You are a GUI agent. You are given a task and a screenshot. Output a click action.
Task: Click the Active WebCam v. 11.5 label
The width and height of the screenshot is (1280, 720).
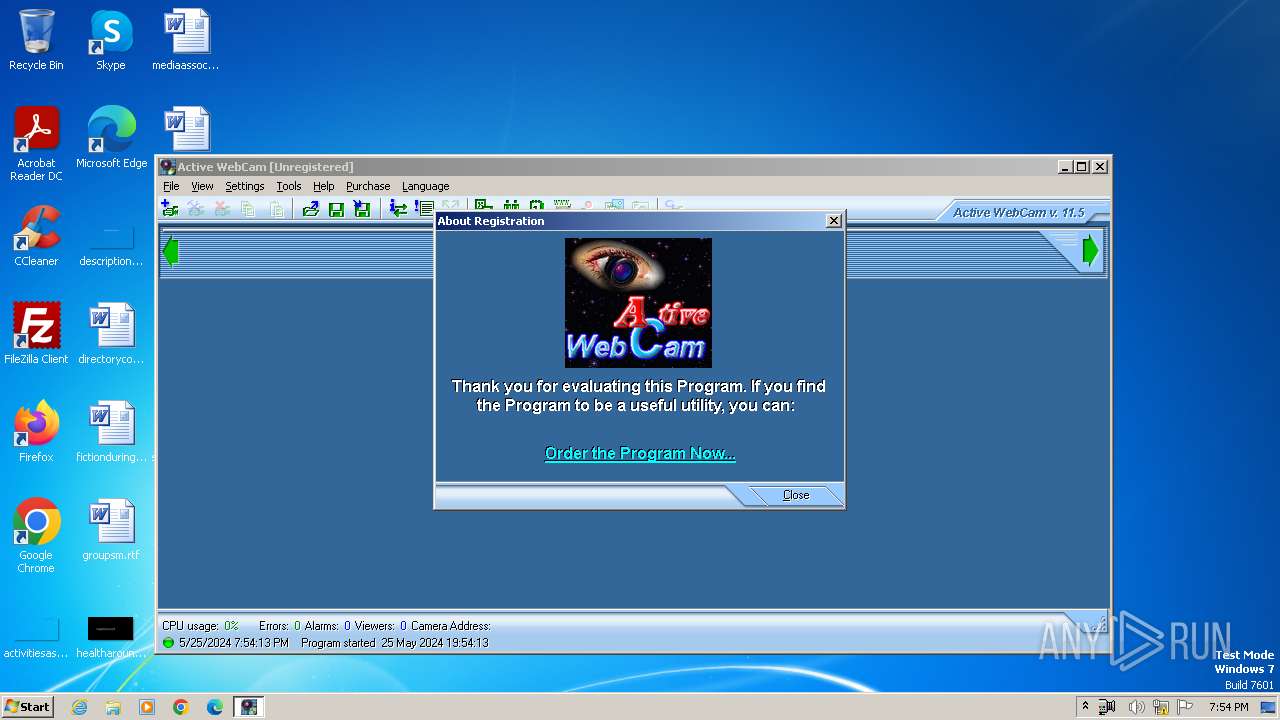1018,212
